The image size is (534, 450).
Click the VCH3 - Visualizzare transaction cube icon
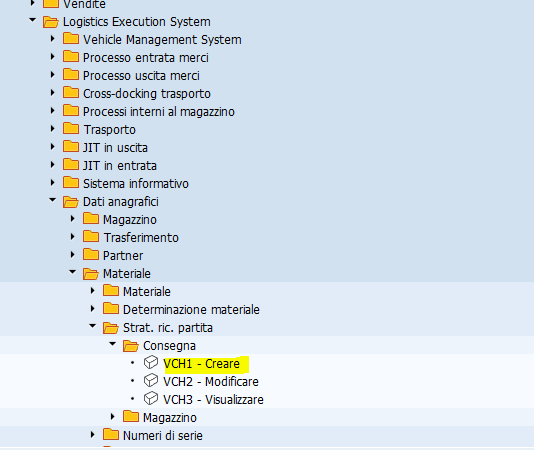click(151, 399)
